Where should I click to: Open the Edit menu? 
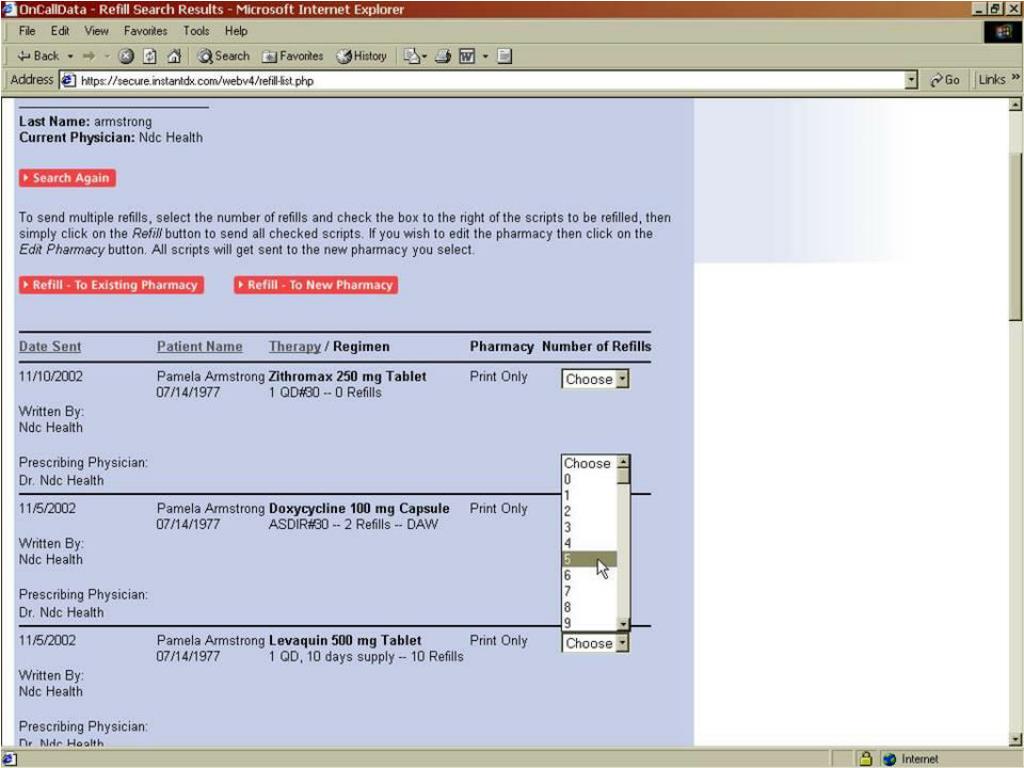(x=60, y=31)
